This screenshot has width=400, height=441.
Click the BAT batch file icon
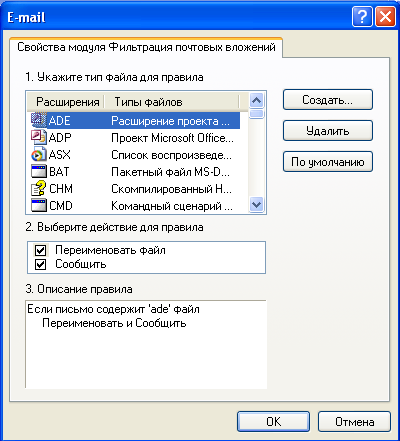point(38,172)
